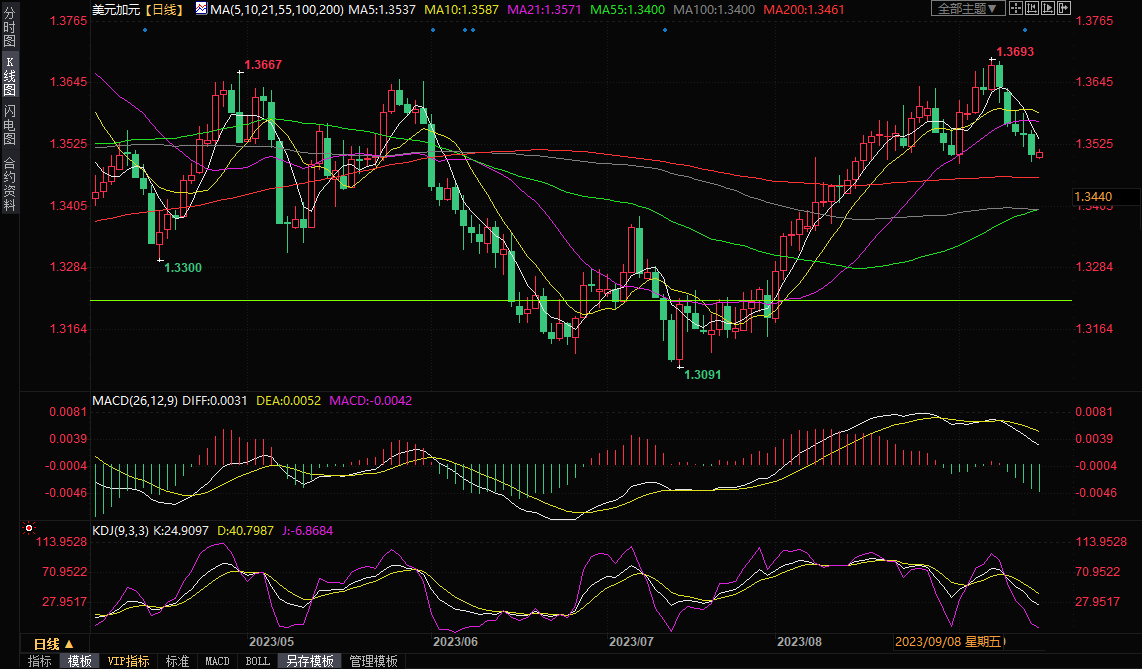This screenshot has width=1142, height=669.
Task: Click the 2023/09/08 星期五 date marker
Action: pos(949,641)
